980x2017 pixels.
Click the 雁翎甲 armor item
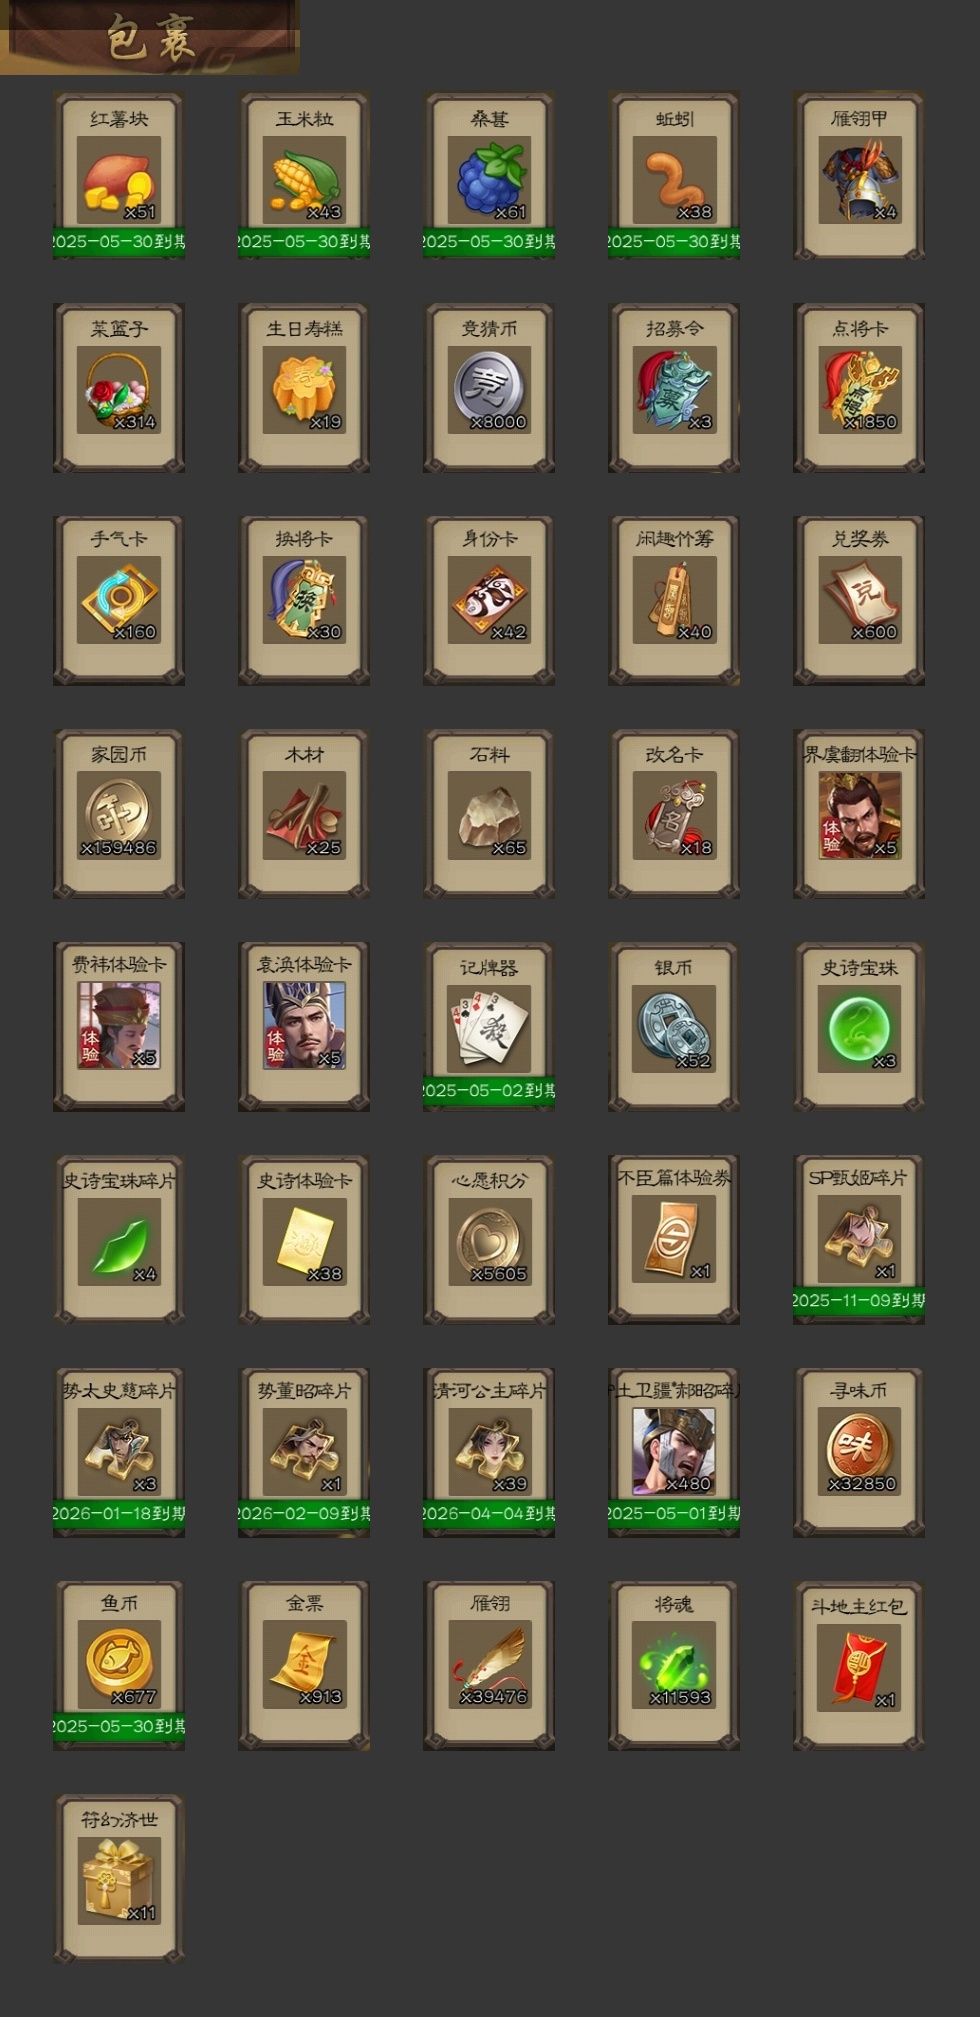point(859,176)
